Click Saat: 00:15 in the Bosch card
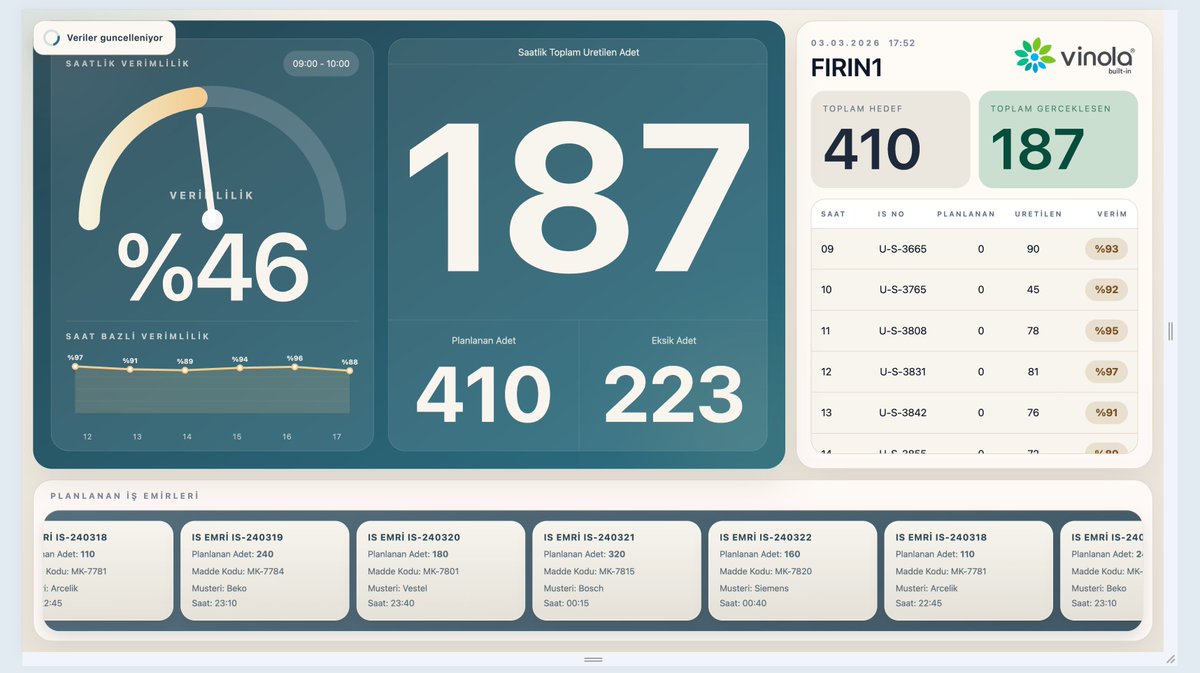 coord(566,604)
